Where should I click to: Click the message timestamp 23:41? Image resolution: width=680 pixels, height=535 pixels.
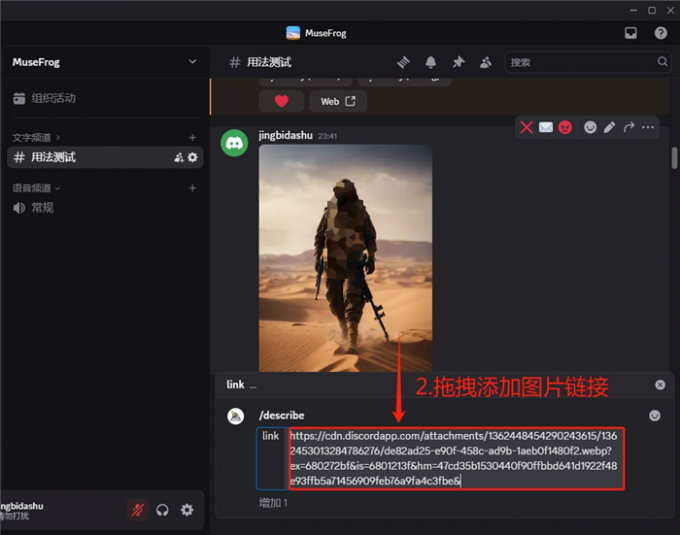tap(327, 136)
